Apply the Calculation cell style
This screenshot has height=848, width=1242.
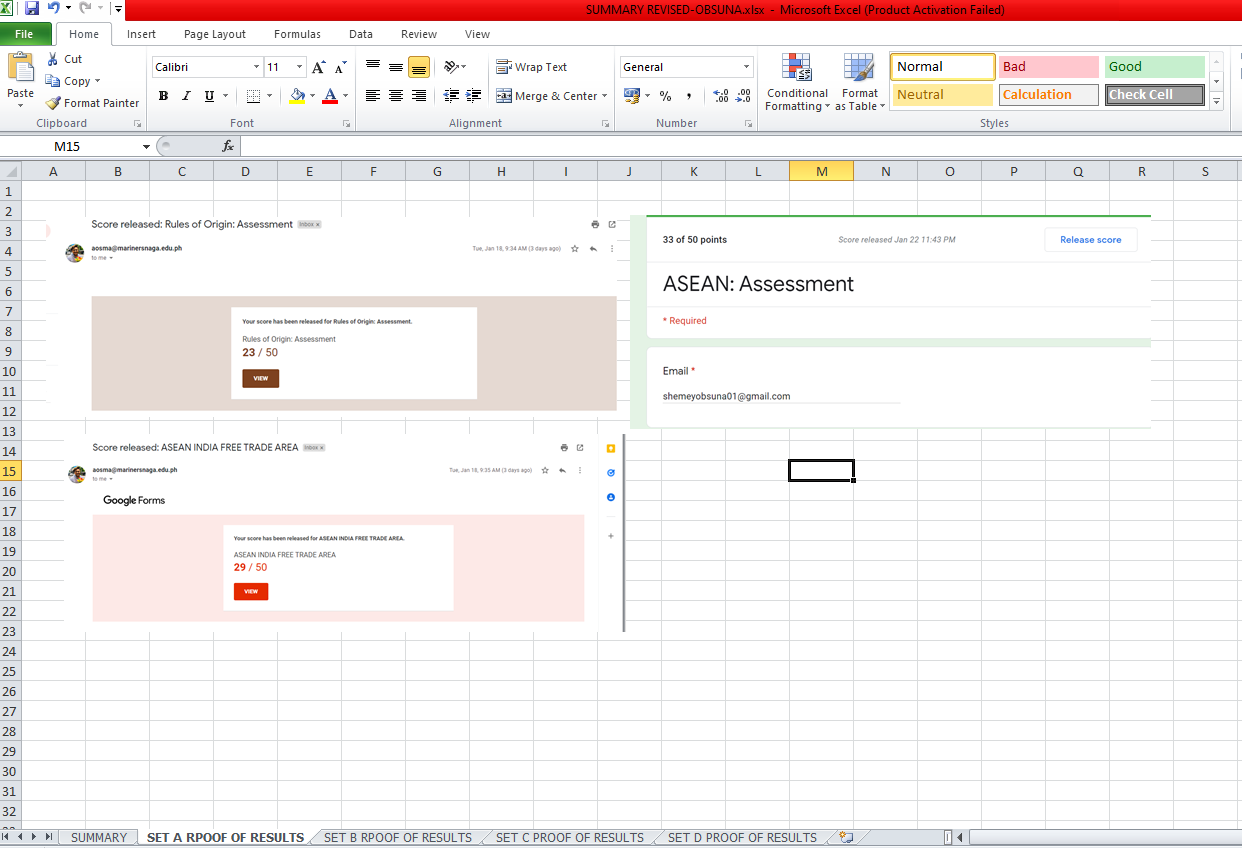coord(1048,95)
